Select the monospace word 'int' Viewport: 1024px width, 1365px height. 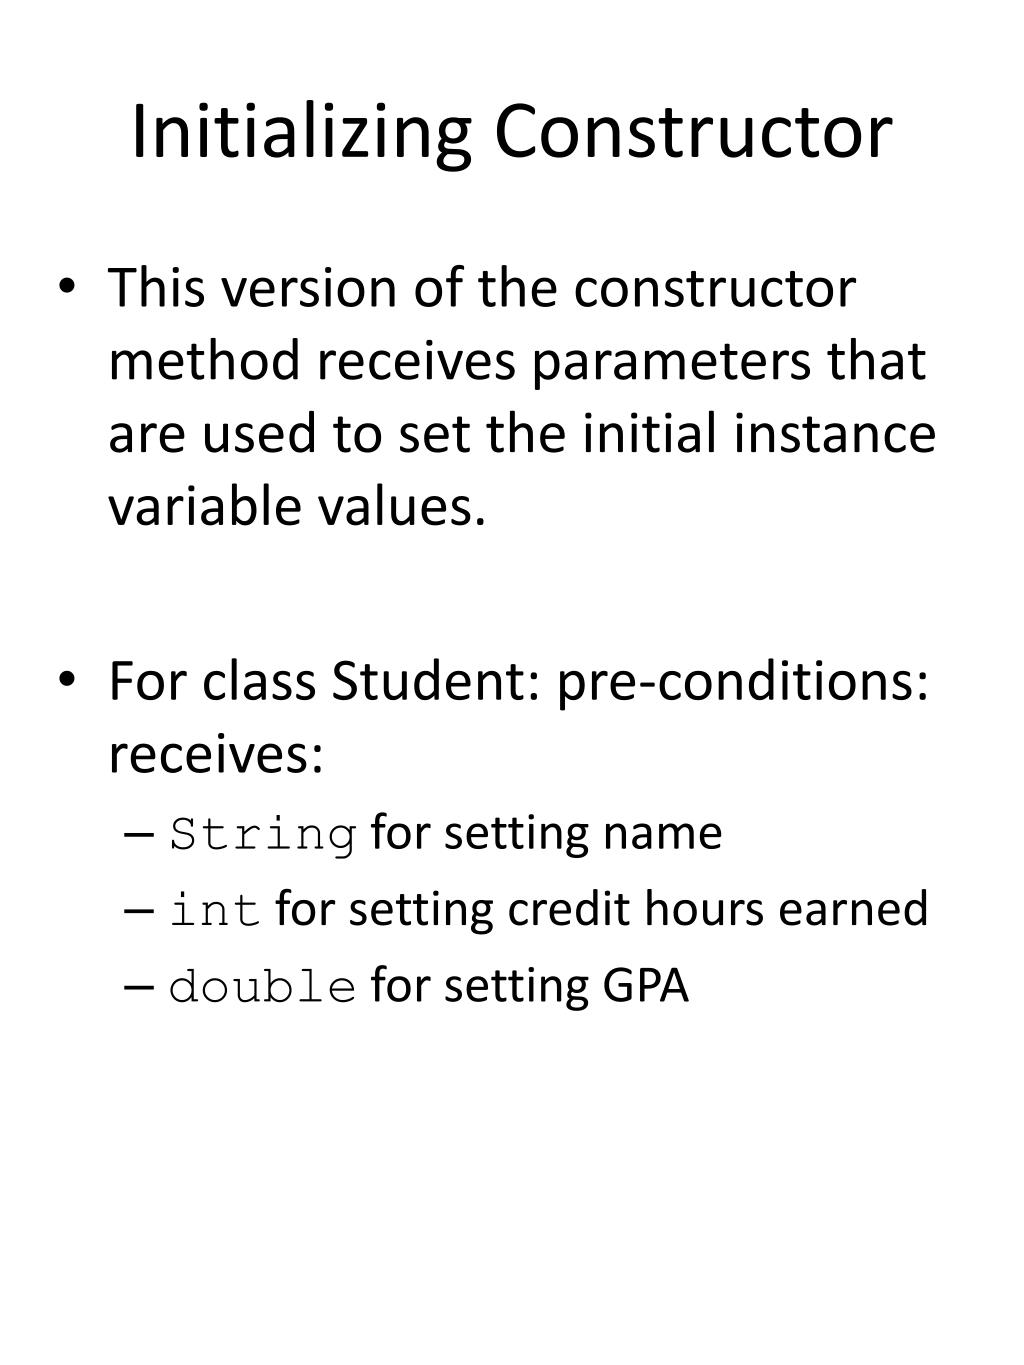pos(216,911)
